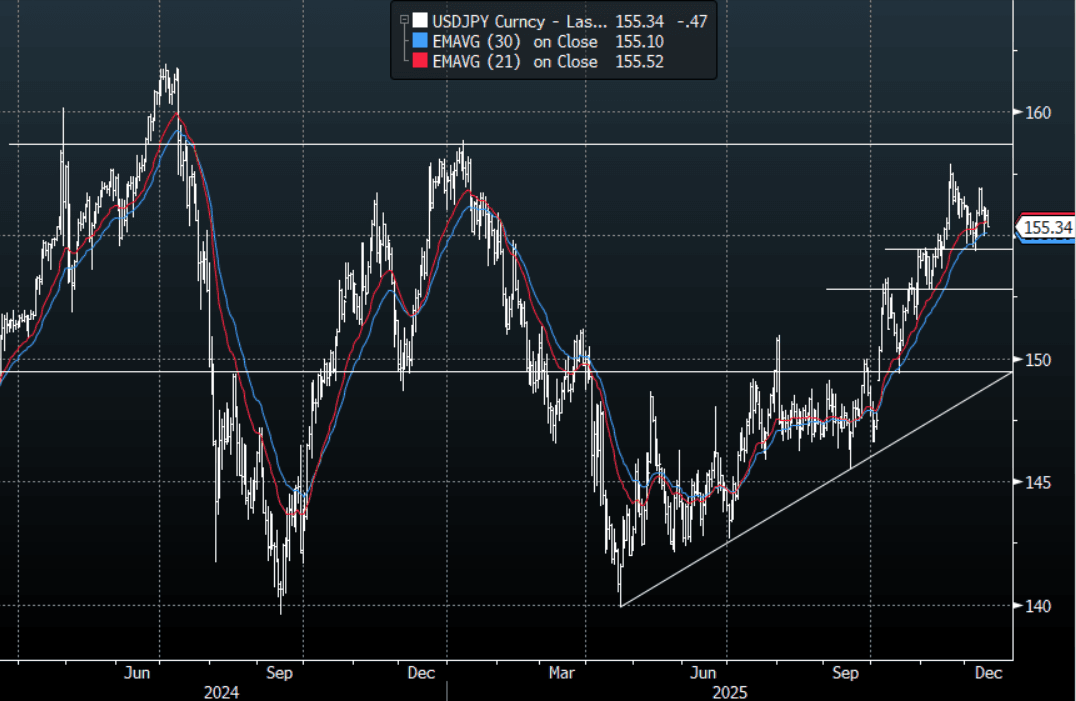
Task: Click the white USDJPY series color swatch
Action: (x=420, y=21)
